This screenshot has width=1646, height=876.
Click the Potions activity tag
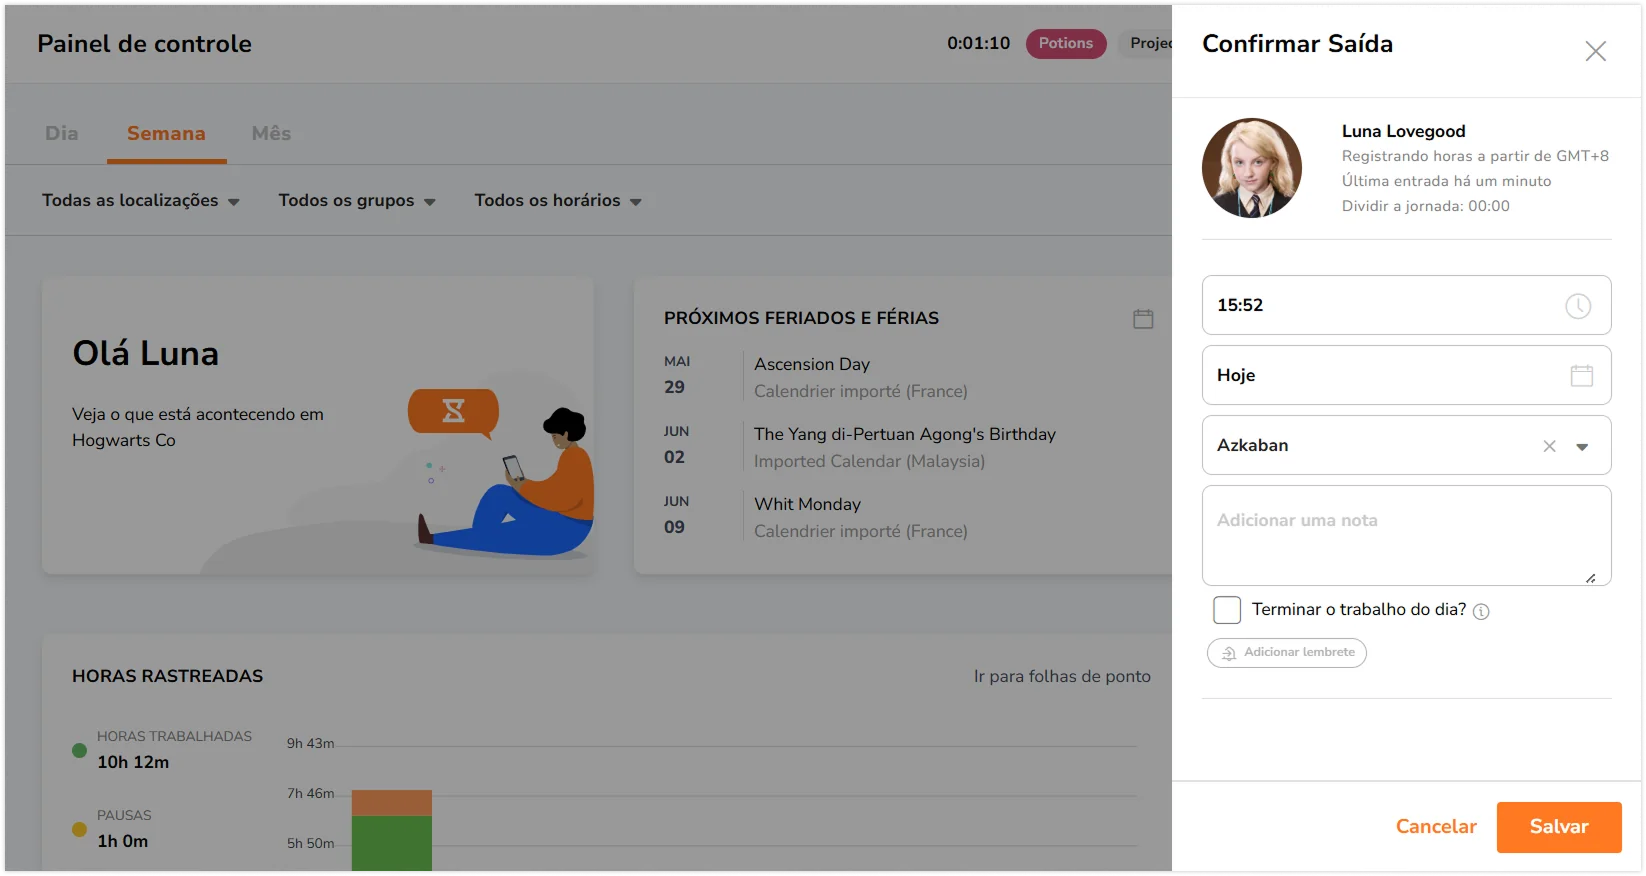click(x=1066, y=43)
